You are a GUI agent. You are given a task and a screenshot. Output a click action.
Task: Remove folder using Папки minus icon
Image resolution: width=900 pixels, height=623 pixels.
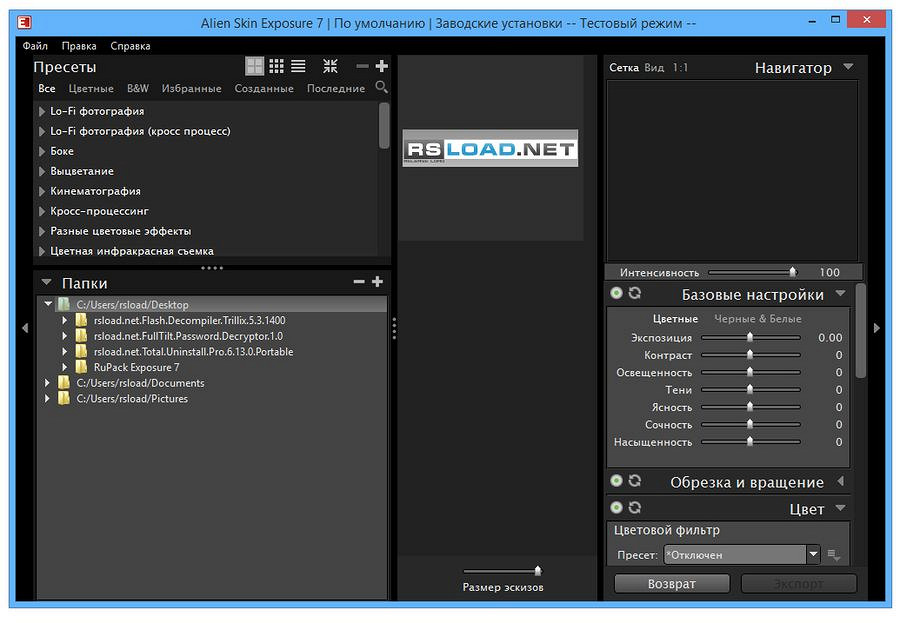[x=359, y=282]
